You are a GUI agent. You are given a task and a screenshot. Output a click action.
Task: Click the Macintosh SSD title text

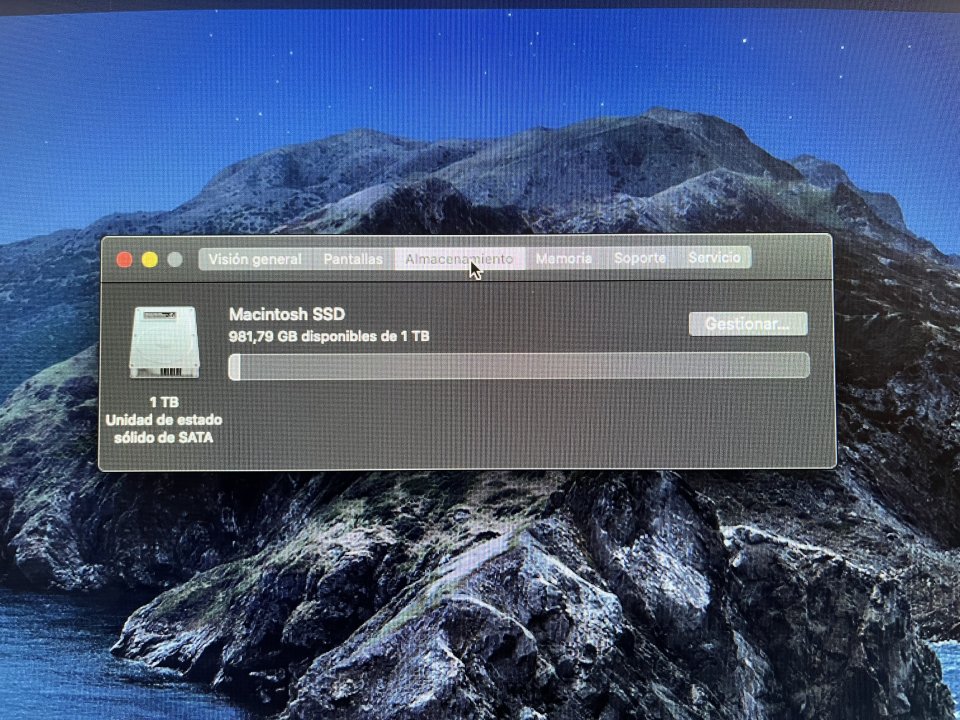tap(286, 313)
